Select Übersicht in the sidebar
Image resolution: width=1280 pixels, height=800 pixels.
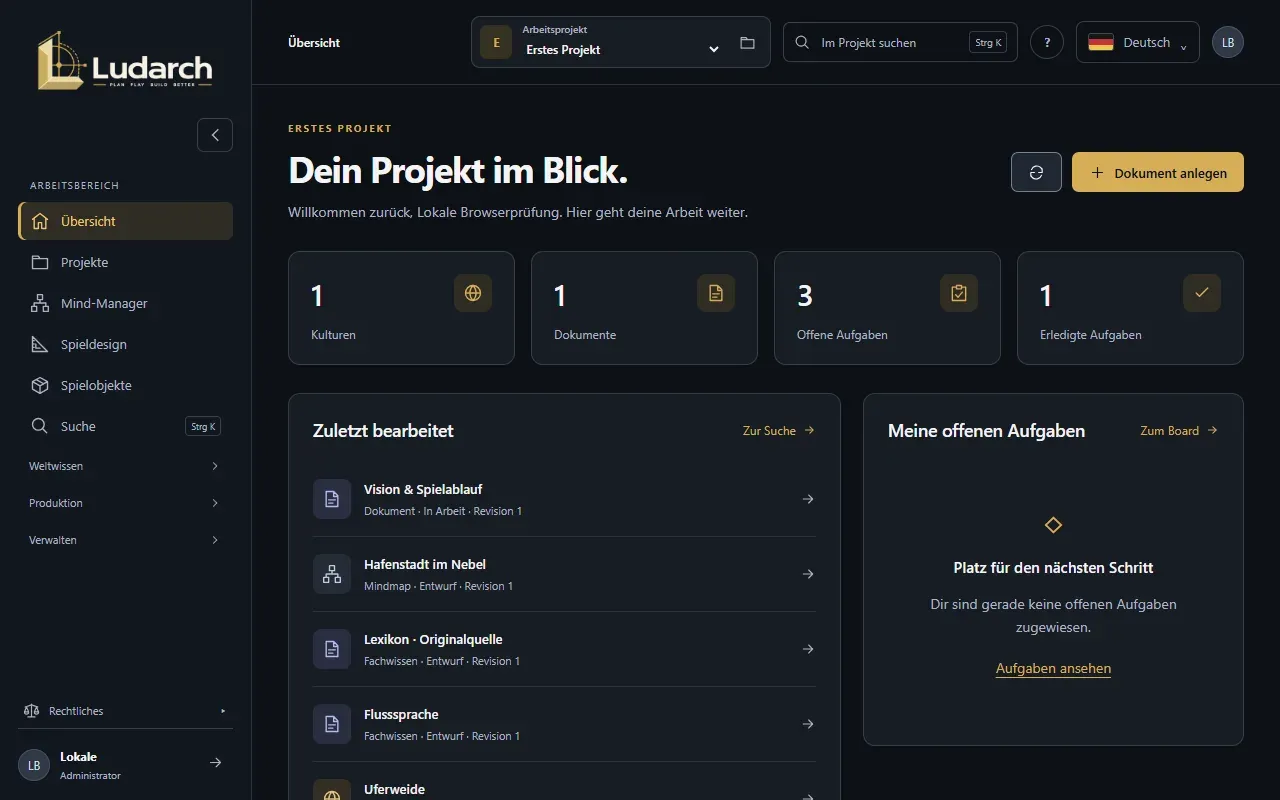pyautogui.click(x=125, y=221)
